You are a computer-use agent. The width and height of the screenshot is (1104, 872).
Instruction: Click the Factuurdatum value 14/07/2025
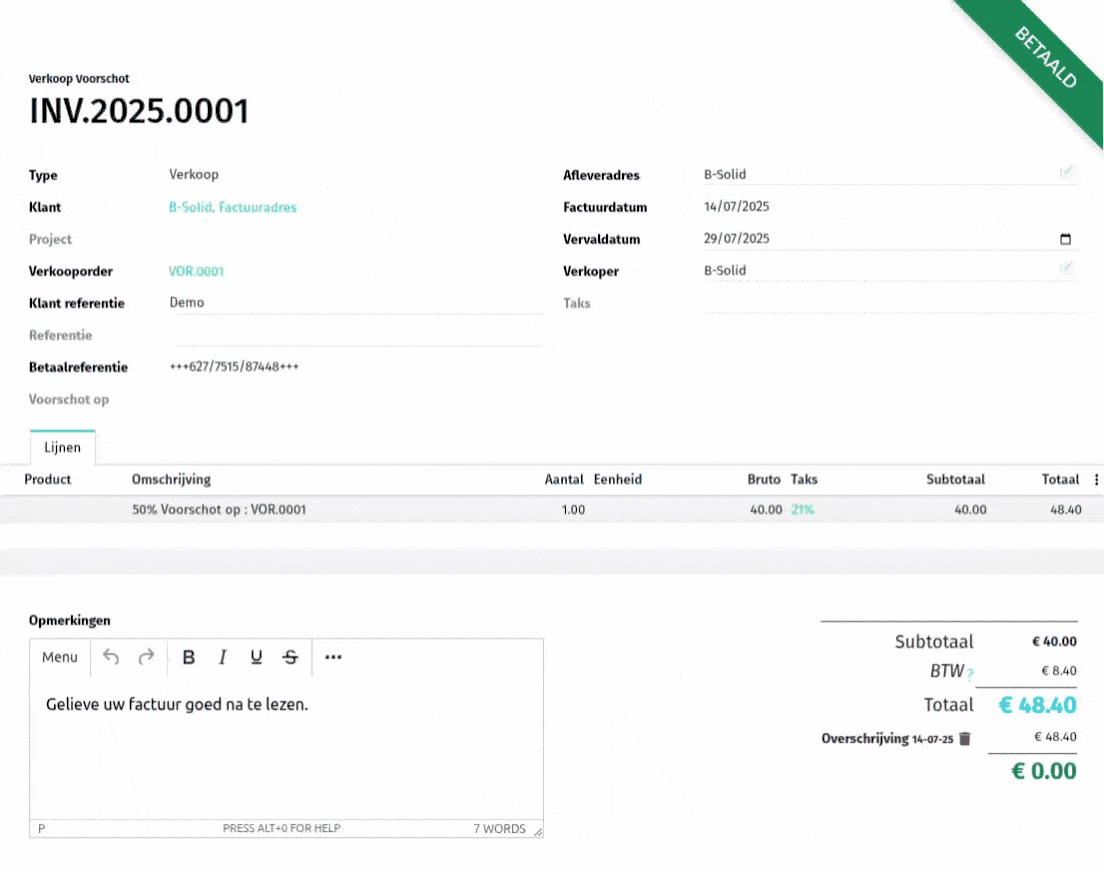[736, 206]
